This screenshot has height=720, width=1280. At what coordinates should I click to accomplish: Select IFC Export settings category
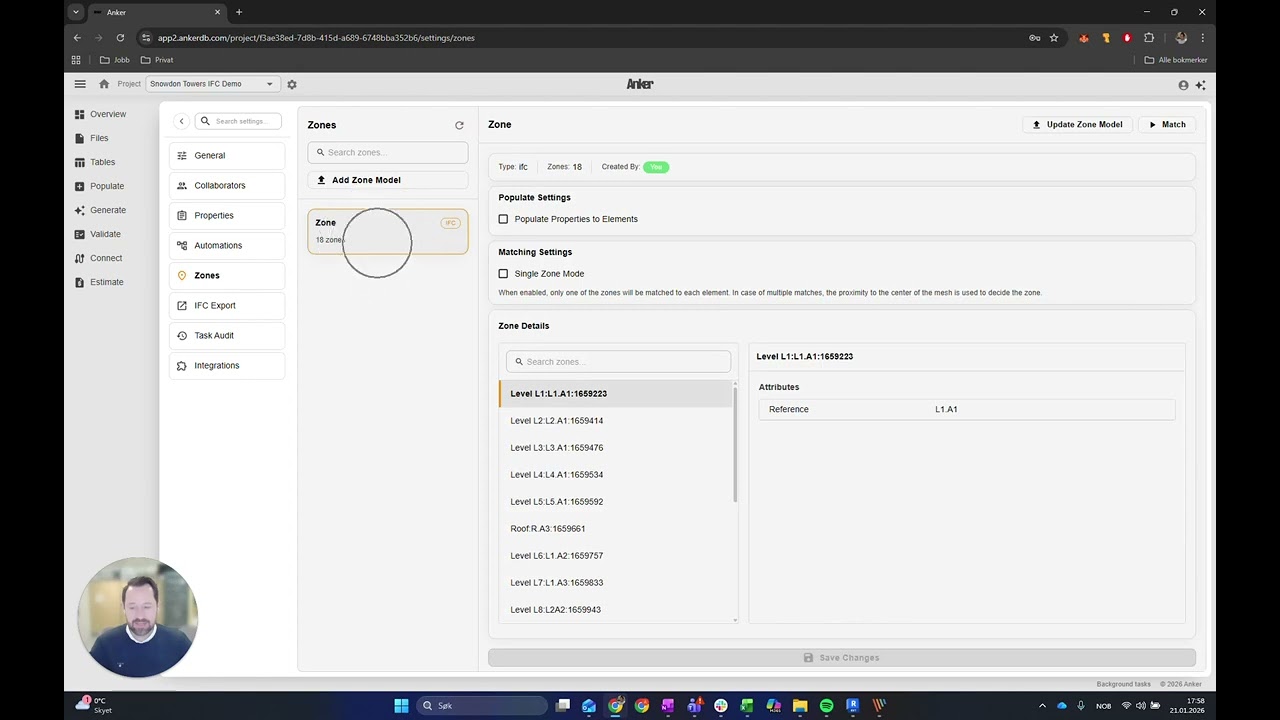(227, 305)
